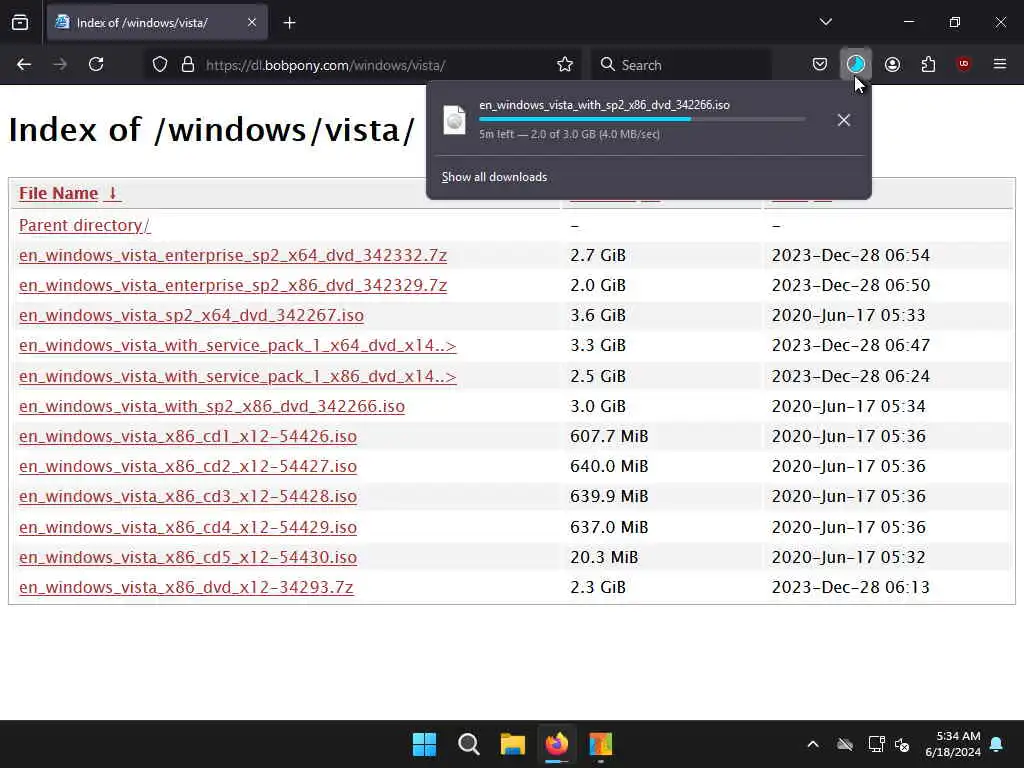
Task: Open downloading file icon in panel
Action: point(455,120)
